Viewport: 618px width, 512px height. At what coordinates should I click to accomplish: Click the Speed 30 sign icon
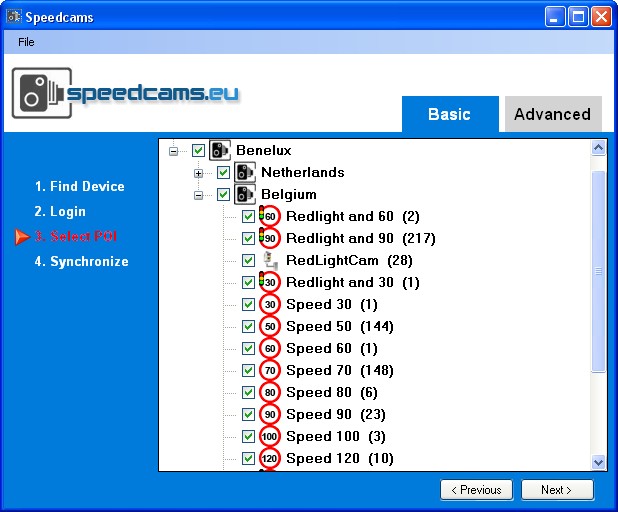(270, 304)
